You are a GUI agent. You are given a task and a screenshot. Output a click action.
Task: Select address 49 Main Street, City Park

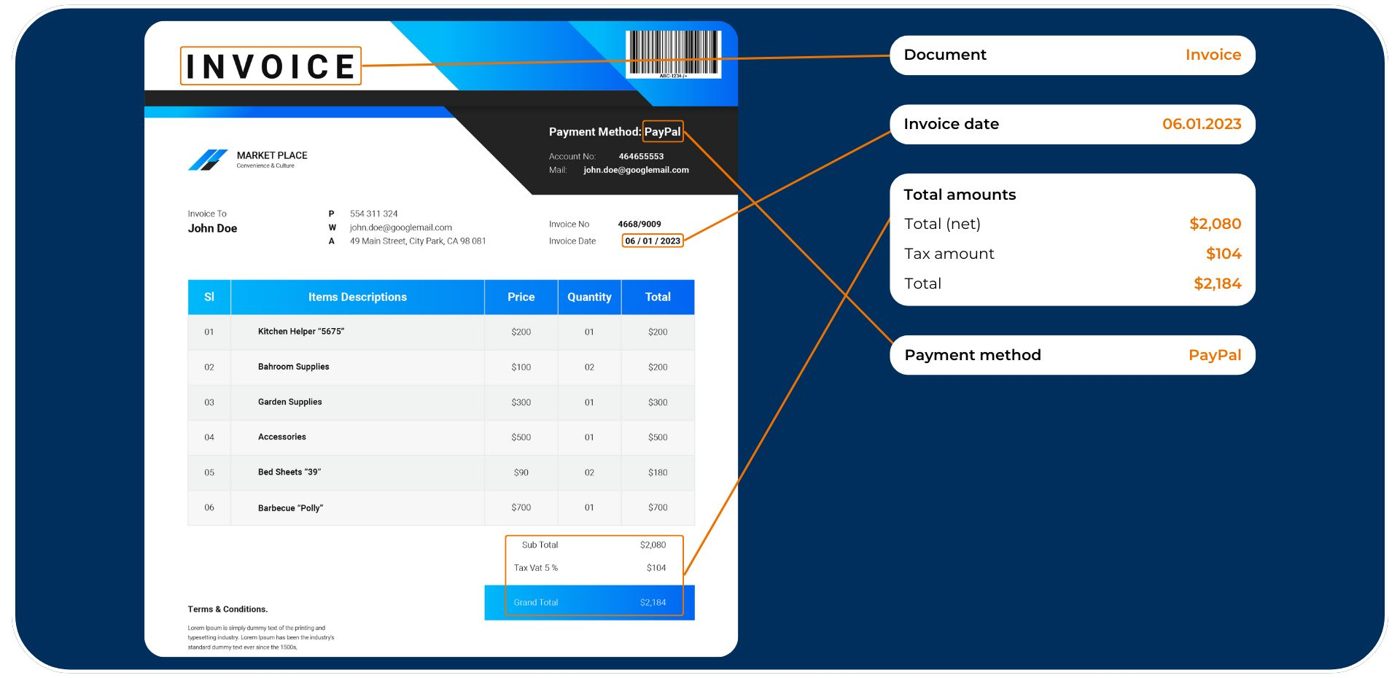418,241
